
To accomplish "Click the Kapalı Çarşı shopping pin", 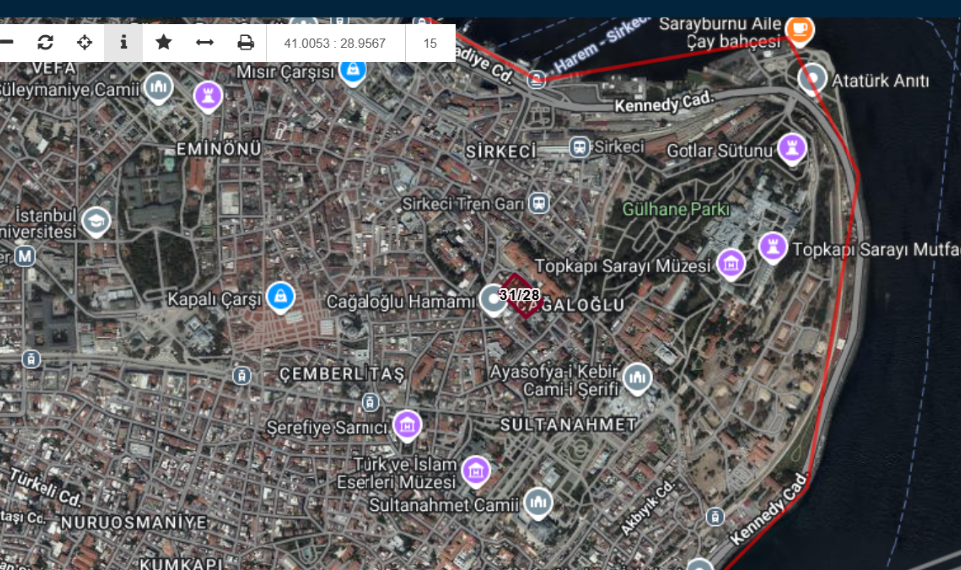I will click(x=281, y=296).
